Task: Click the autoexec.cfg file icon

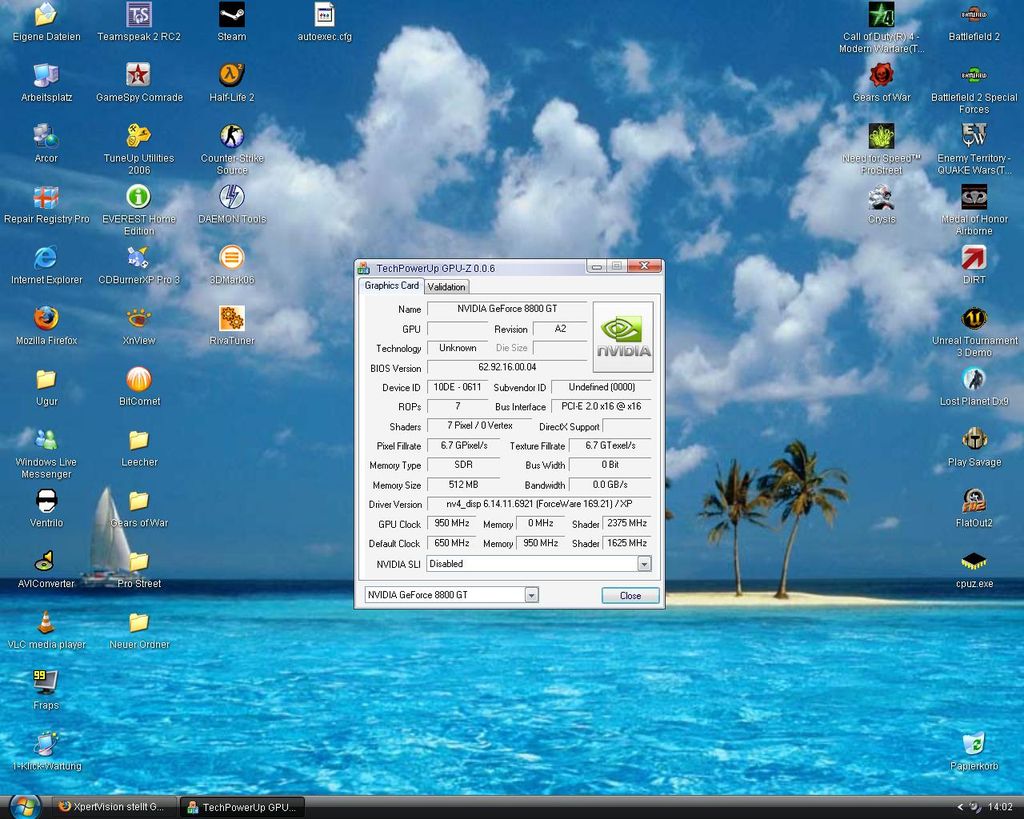Action: pos(325,15)
